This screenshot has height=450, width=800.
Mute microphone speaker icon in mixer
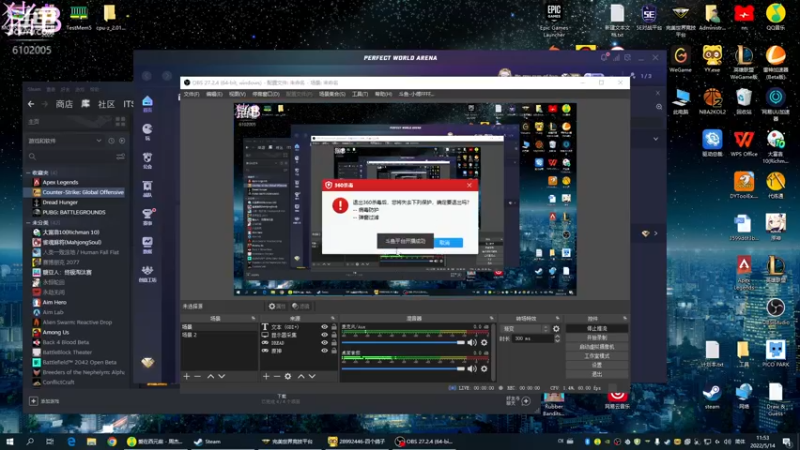point(472,342)
